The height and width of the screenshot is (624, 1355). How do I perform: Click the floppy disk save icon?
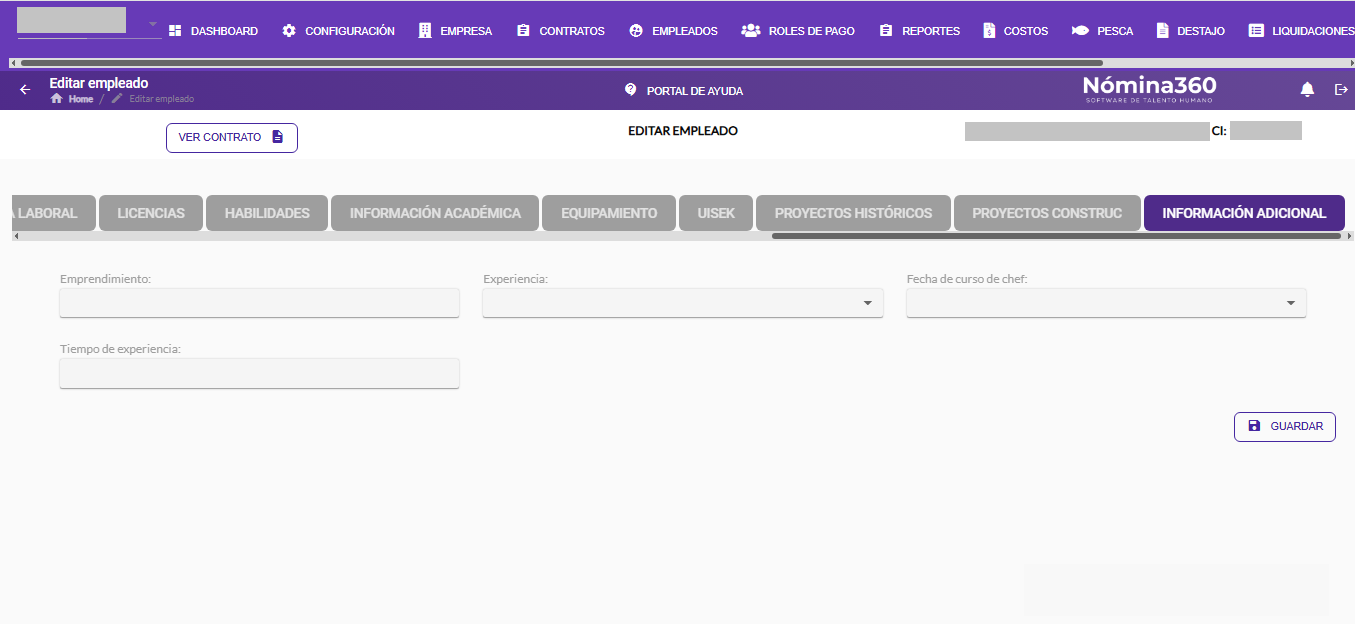click(x=1254, y=426)
